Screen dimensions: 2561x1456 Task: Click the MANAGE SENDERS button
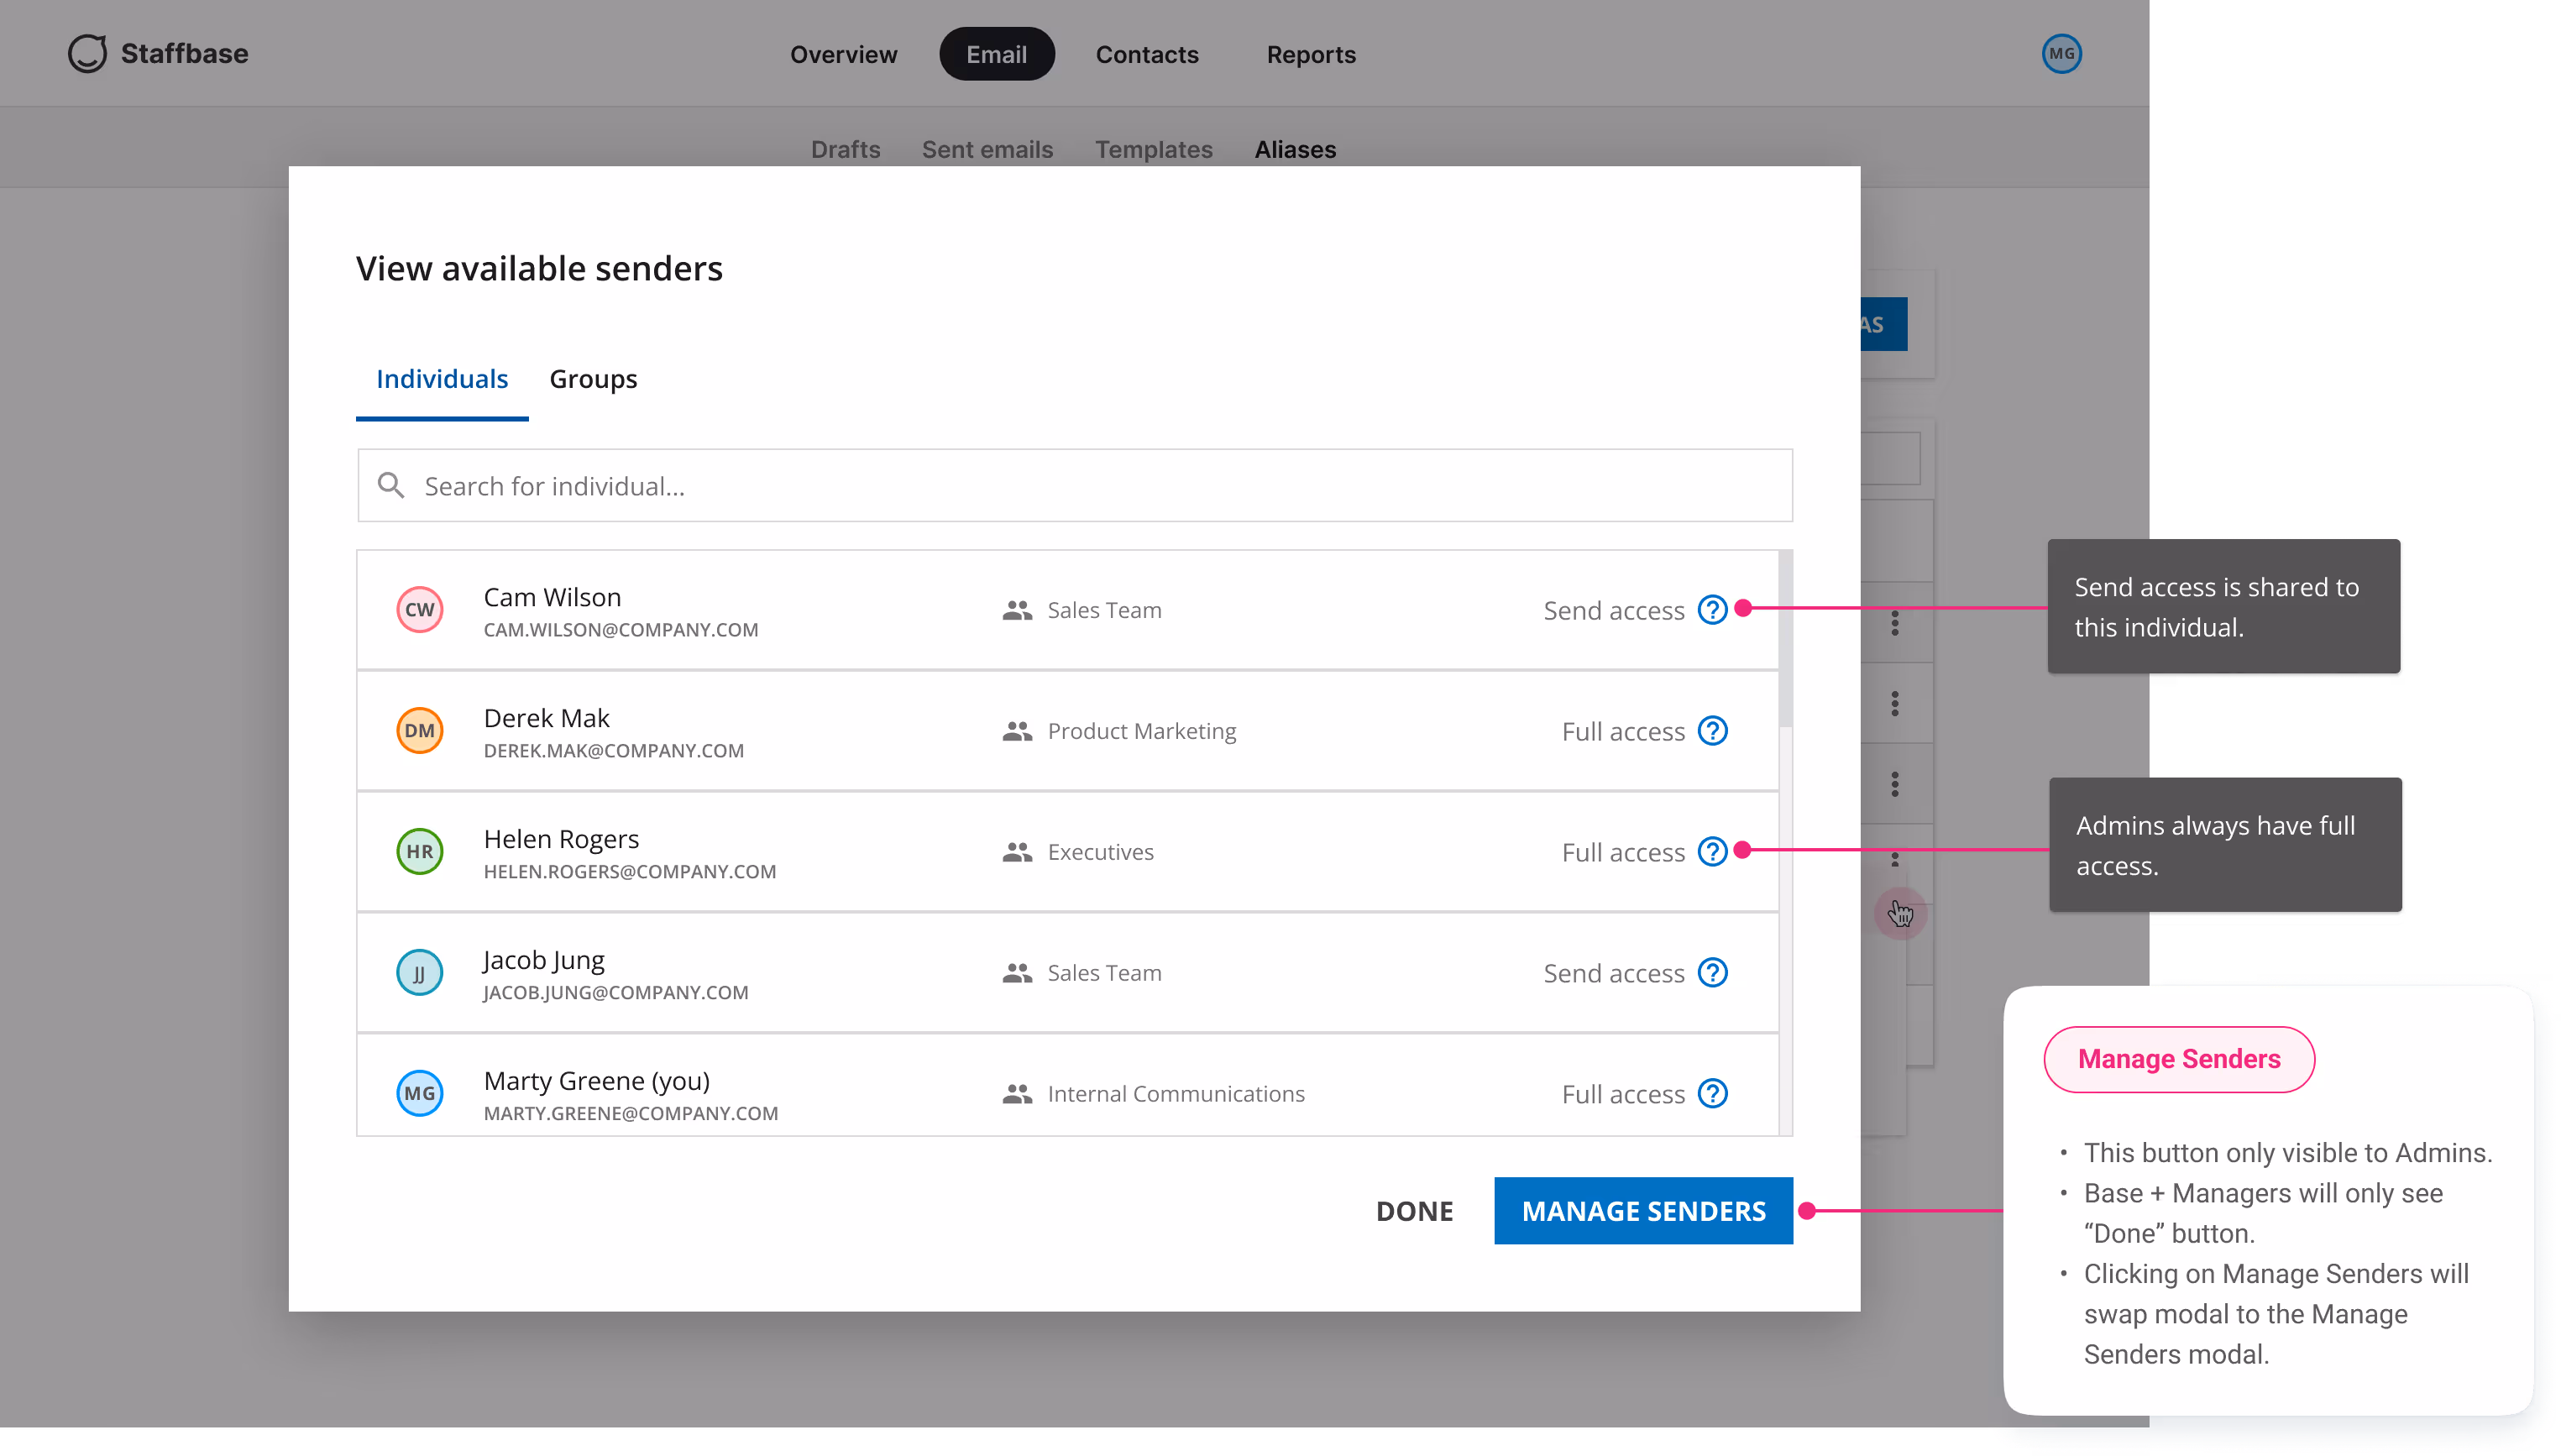click(x=1643, y=1210)
